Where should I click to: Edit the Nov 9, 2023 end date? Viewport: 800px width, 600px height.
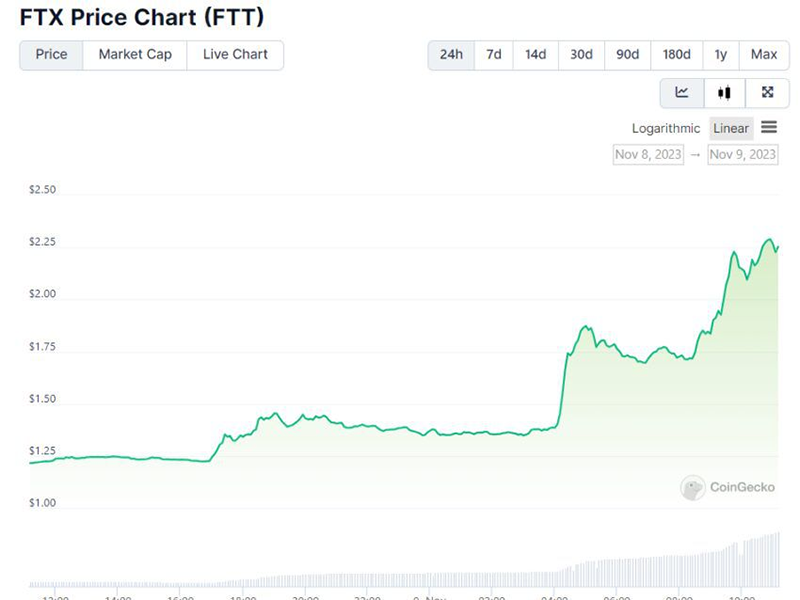743,155
